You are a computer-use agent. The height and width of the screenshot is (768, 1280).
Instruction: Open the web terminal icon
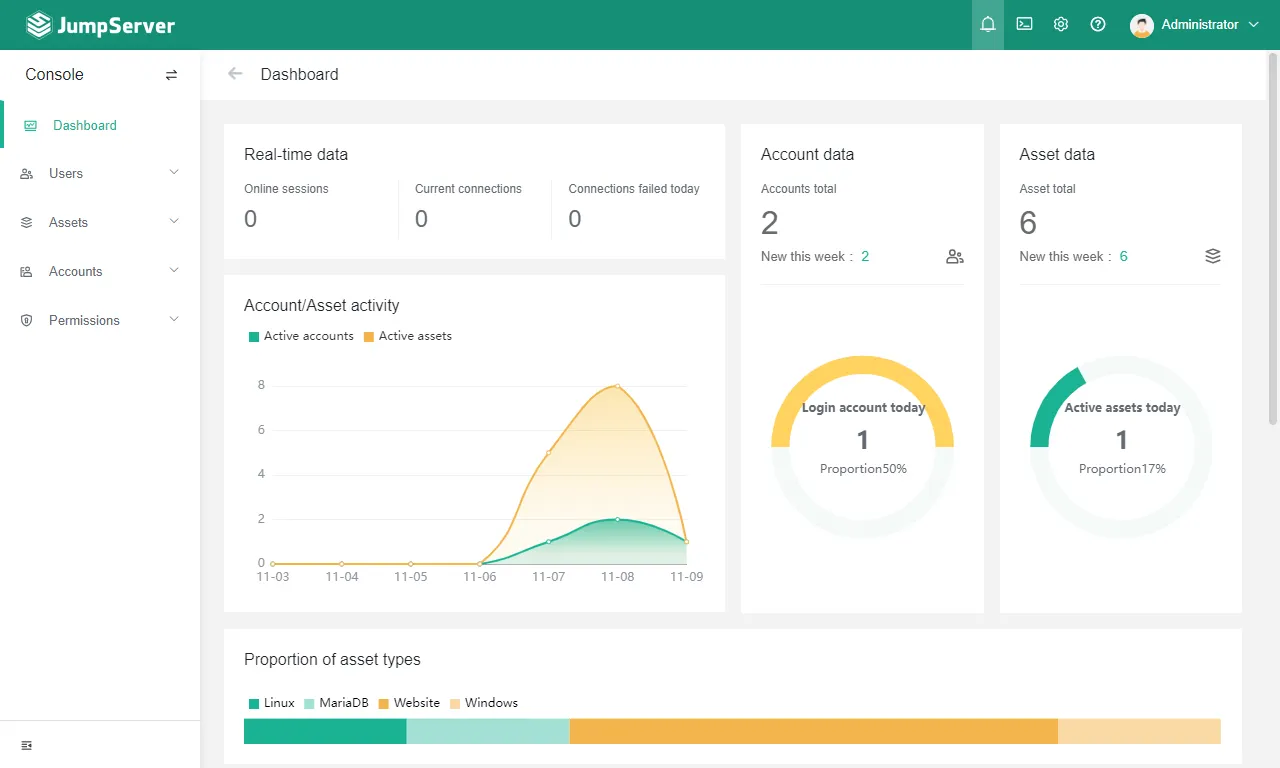click(x=1024, y=24)
